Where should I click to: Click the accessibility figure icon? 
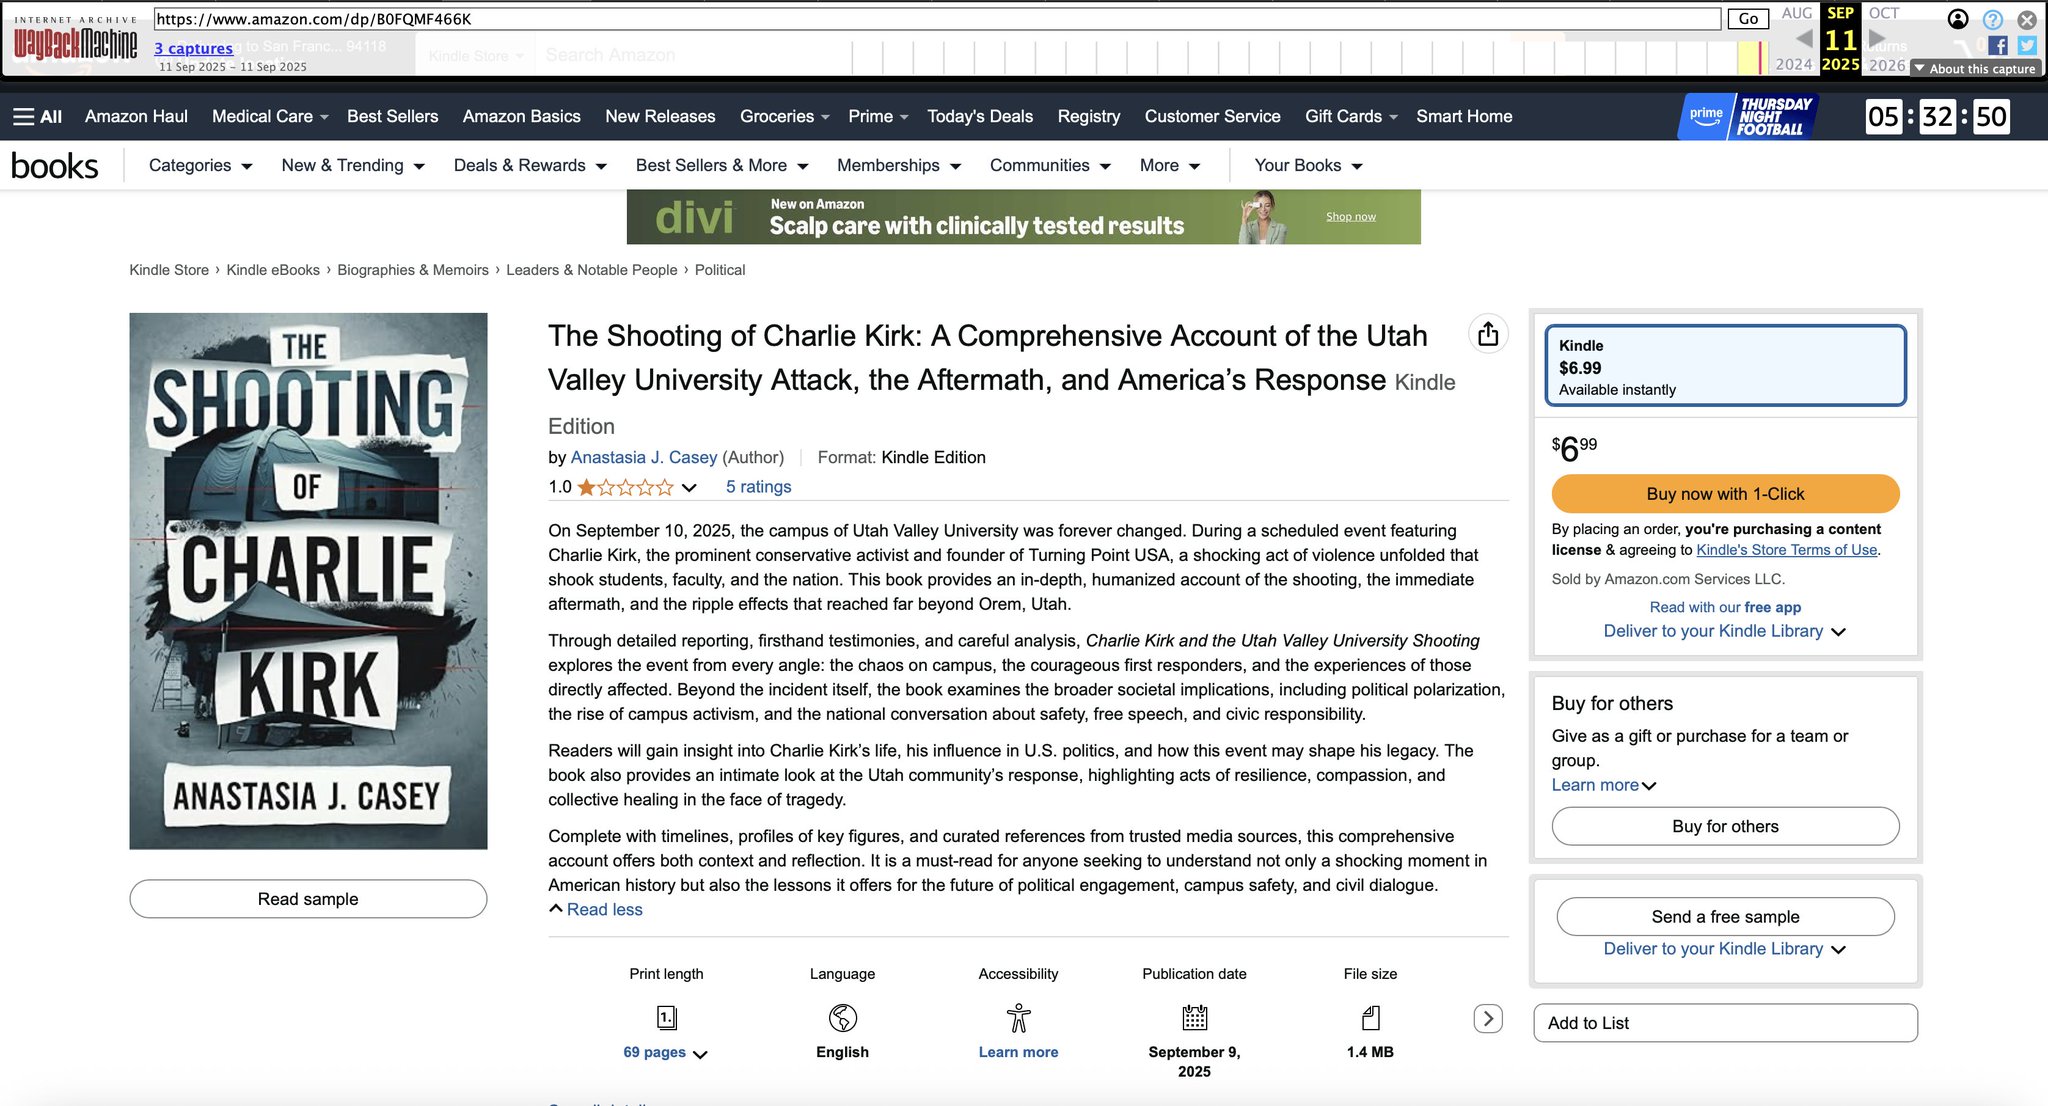pos(1018,1018)
